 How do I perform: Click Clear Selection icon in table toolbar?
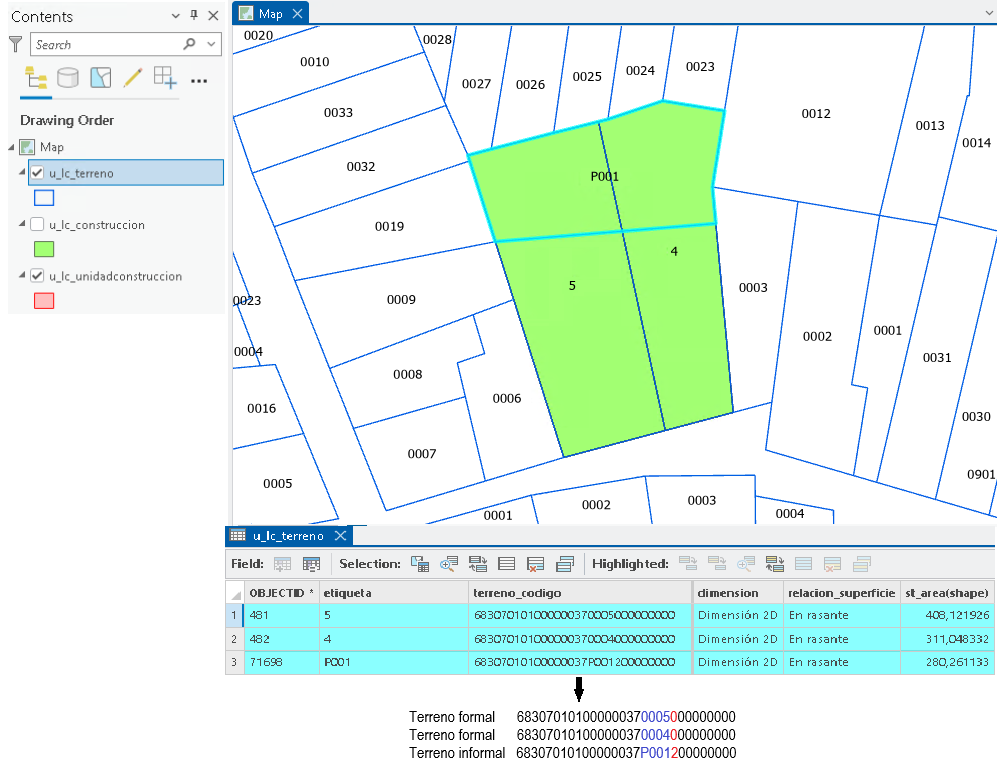click(535, 564)
